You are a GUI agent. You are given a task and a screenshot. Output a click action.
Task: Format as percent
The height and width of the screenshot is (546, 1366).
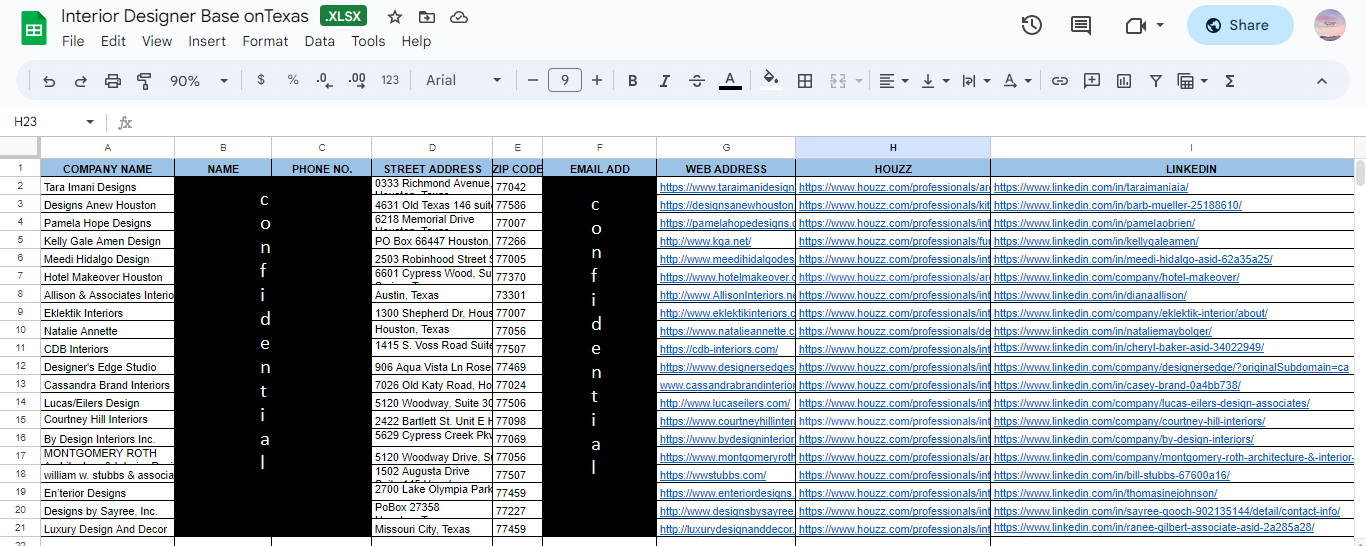point(293,80)
